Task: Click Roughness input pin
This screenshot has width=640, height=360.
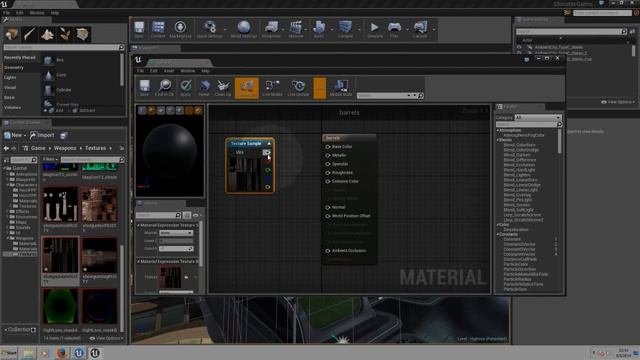Action: 328,173
